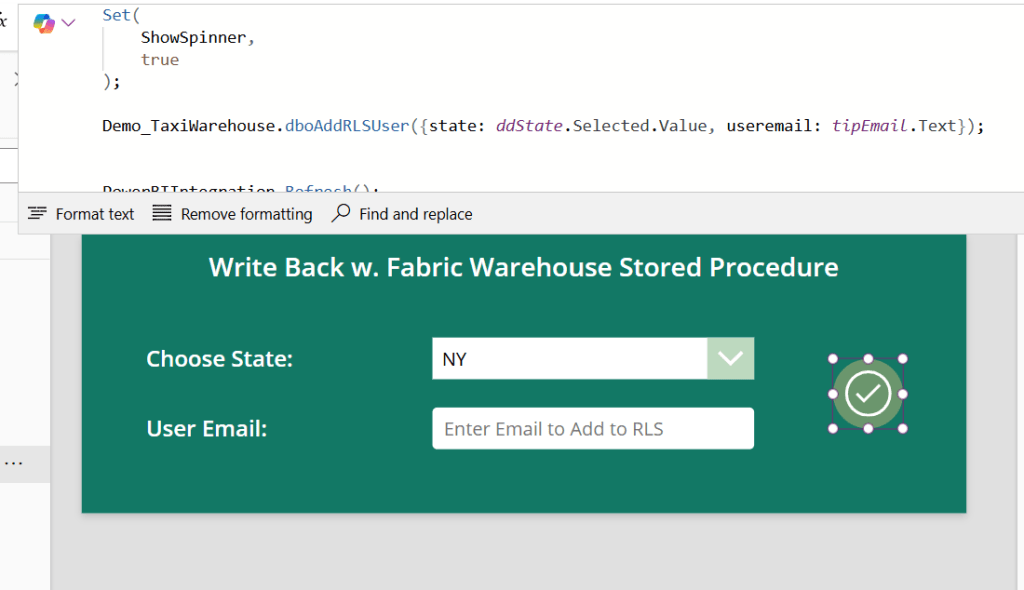Viewport: 1024px width, 590px height.
Task: Click the Format text icon
Action: [37, 213]
